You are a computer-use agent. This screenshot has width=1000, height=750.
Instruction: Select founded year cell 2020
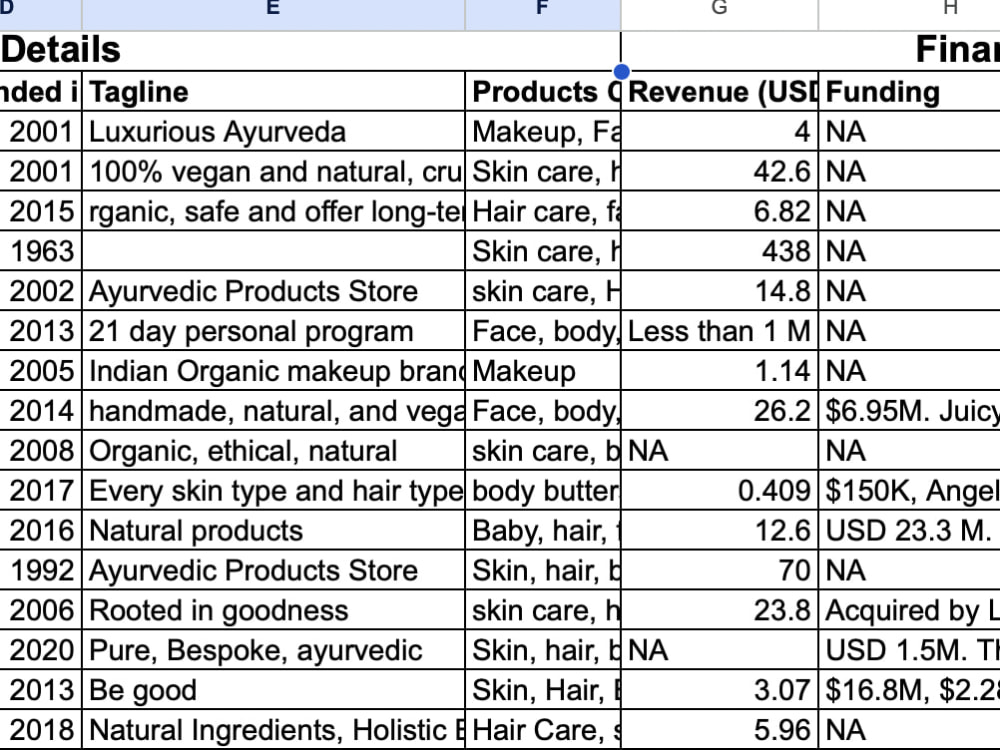click(41, 650)
